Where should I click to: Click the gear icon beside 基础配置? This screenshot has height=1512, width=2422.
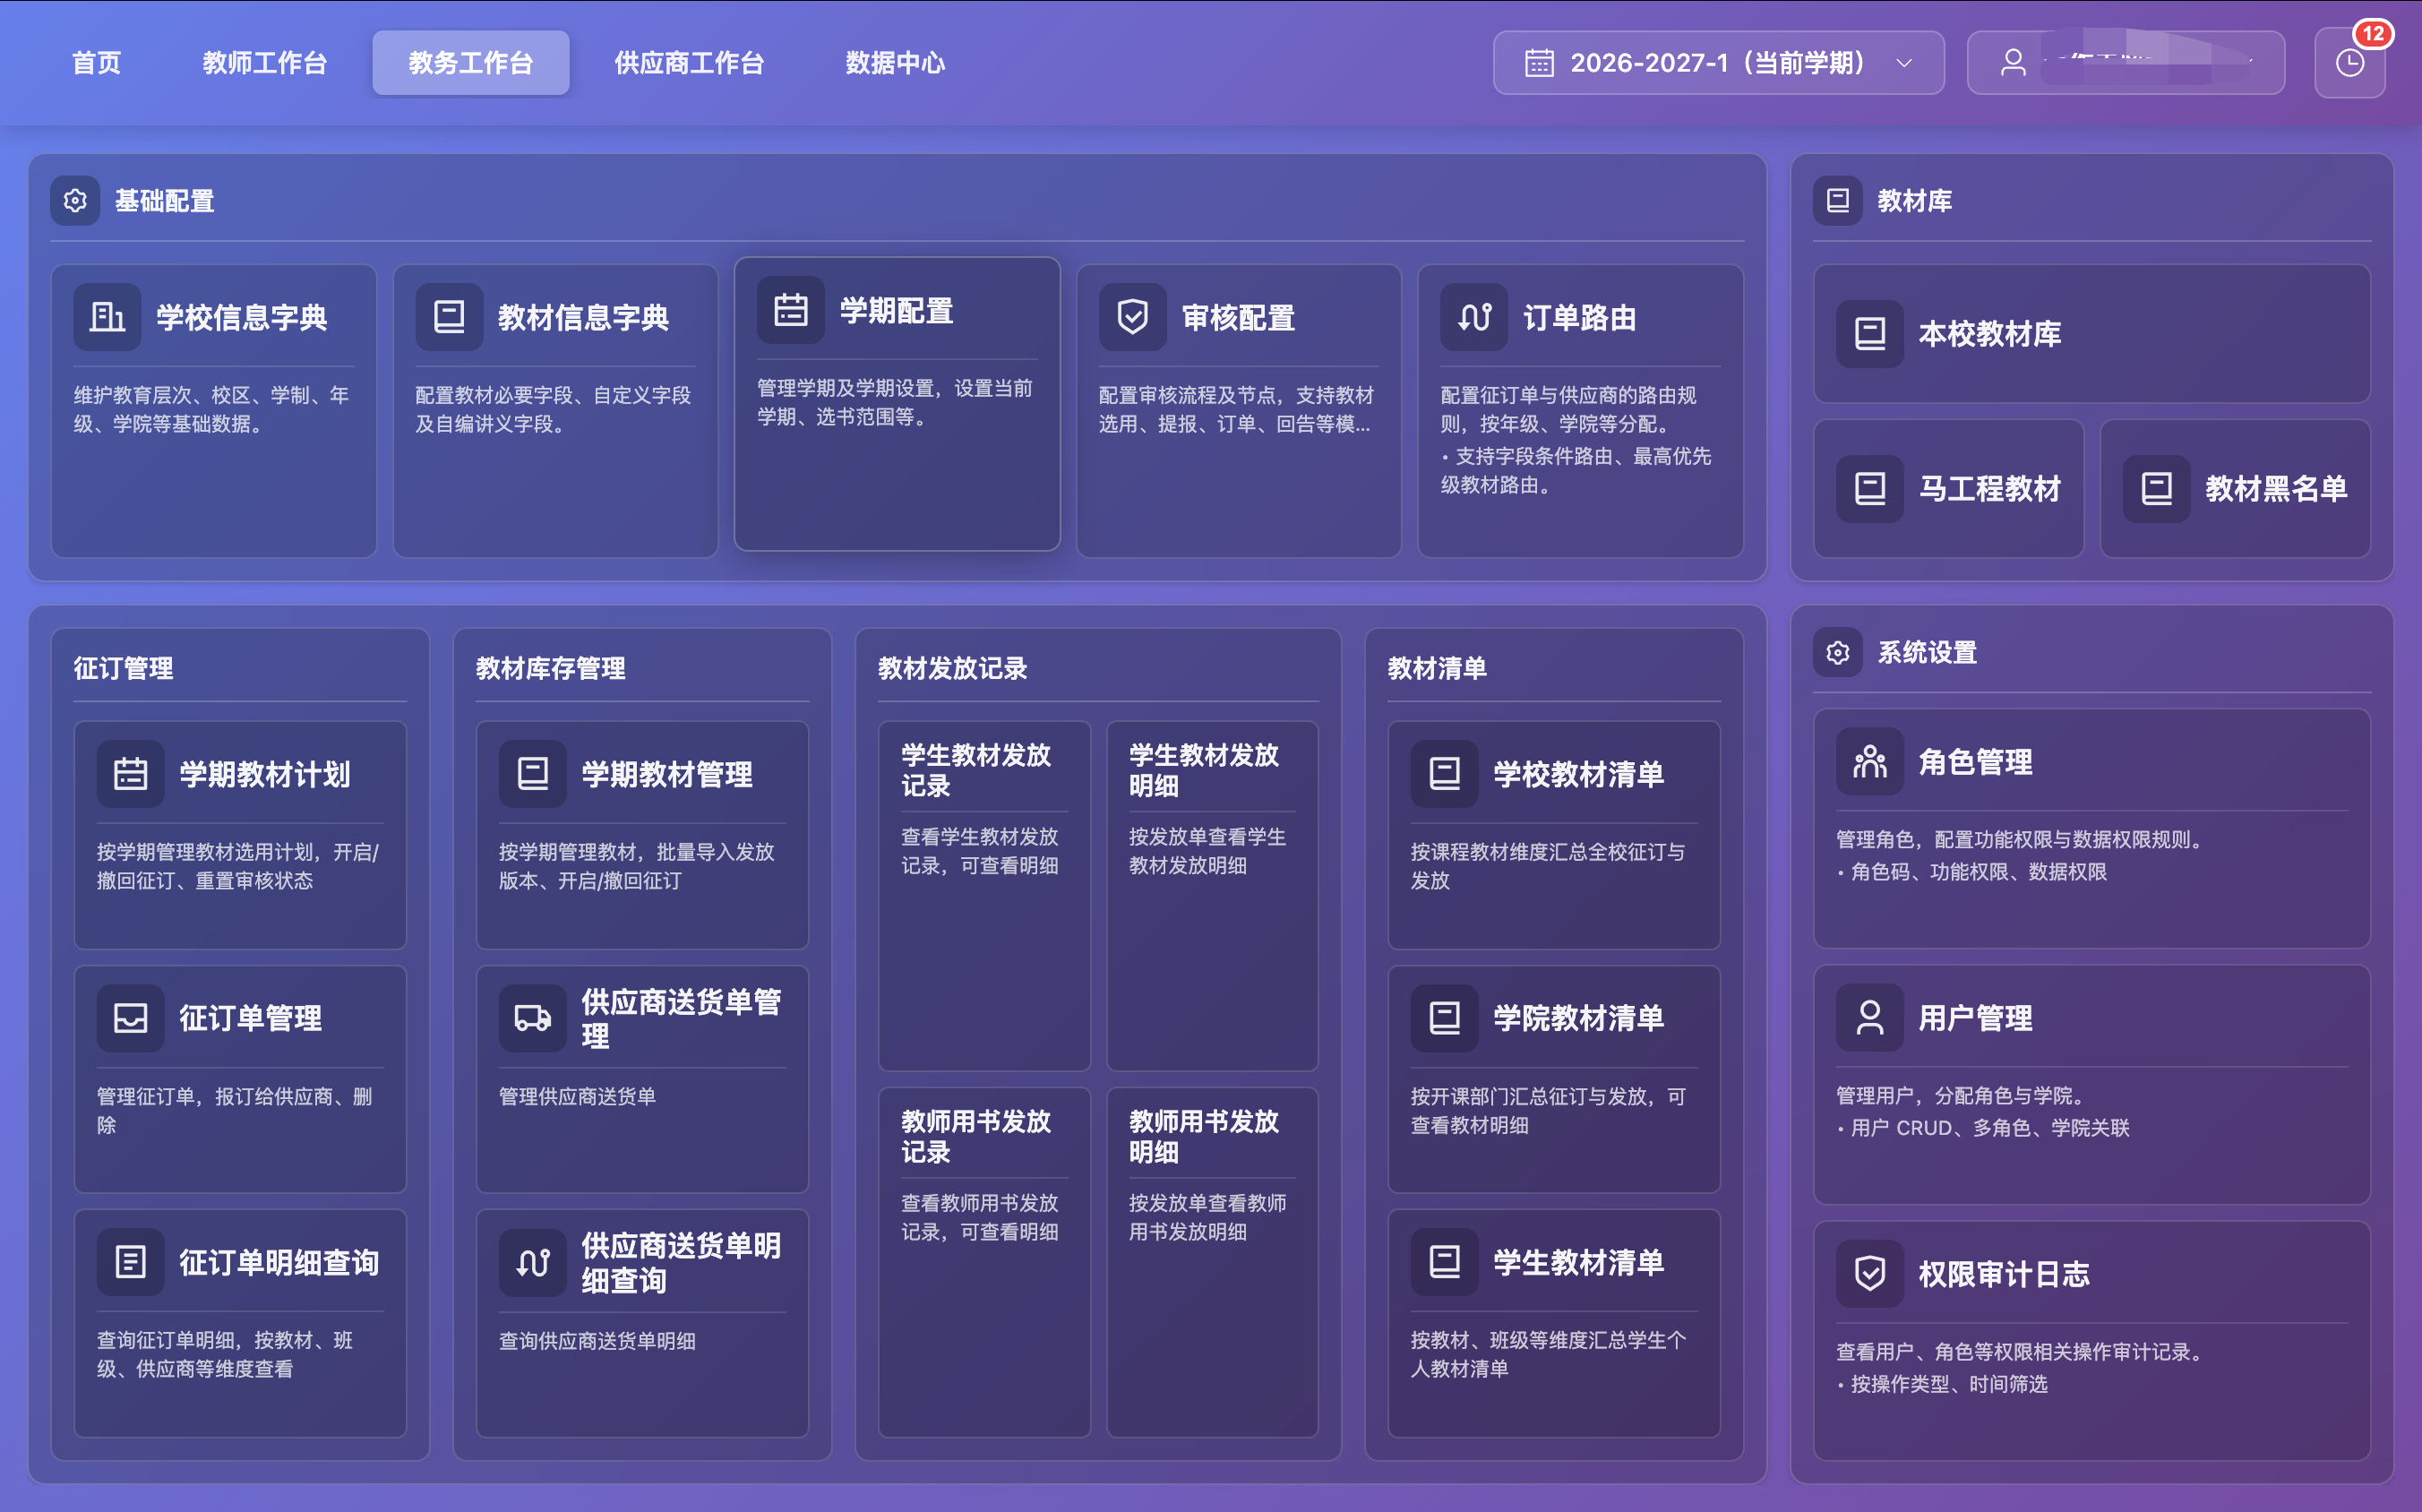coord(75,201)
